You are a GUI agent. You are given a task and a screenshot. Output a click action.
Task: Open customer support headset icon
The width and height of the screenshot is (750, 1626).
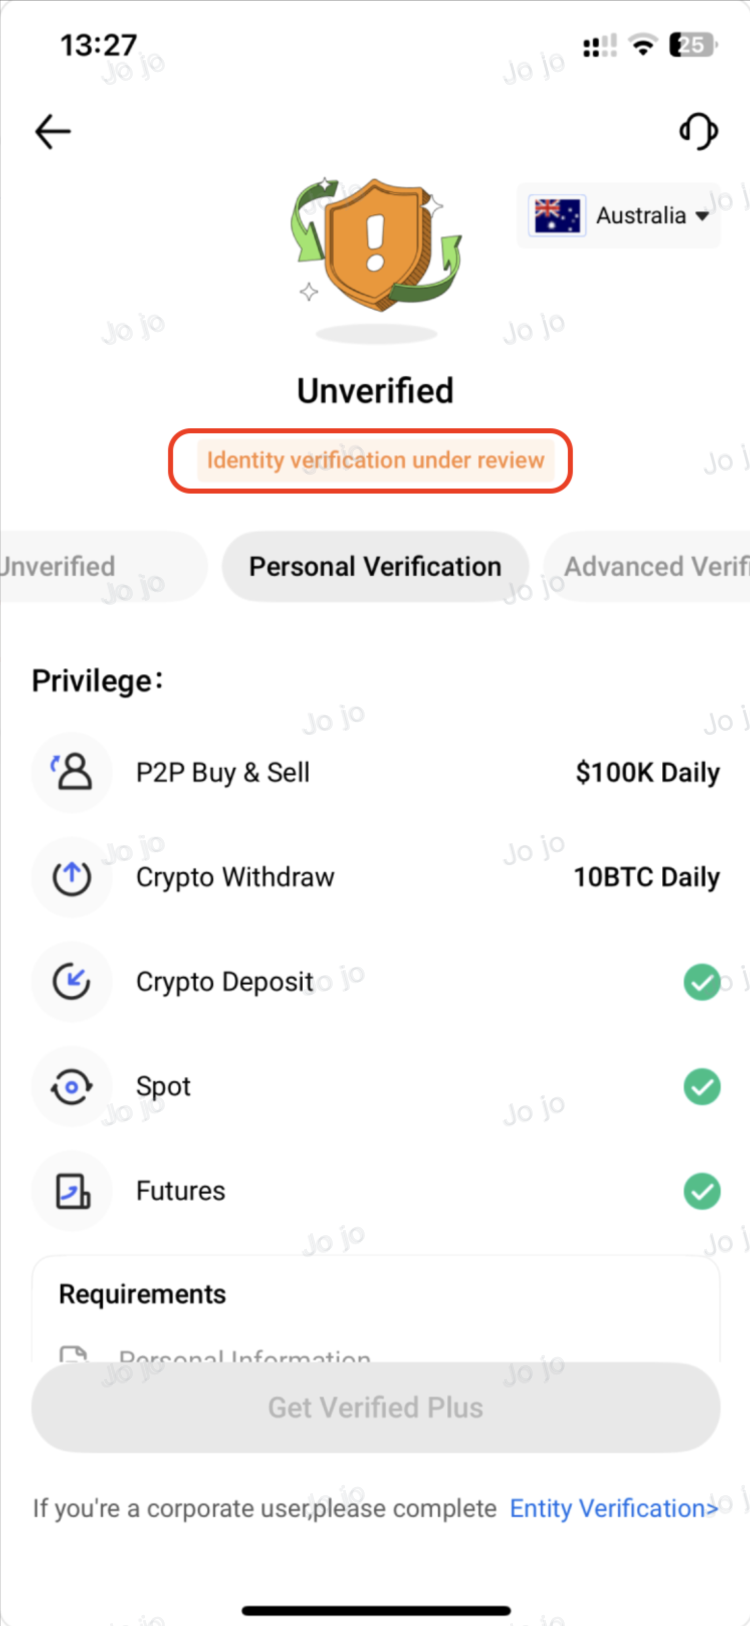(698, 131)
